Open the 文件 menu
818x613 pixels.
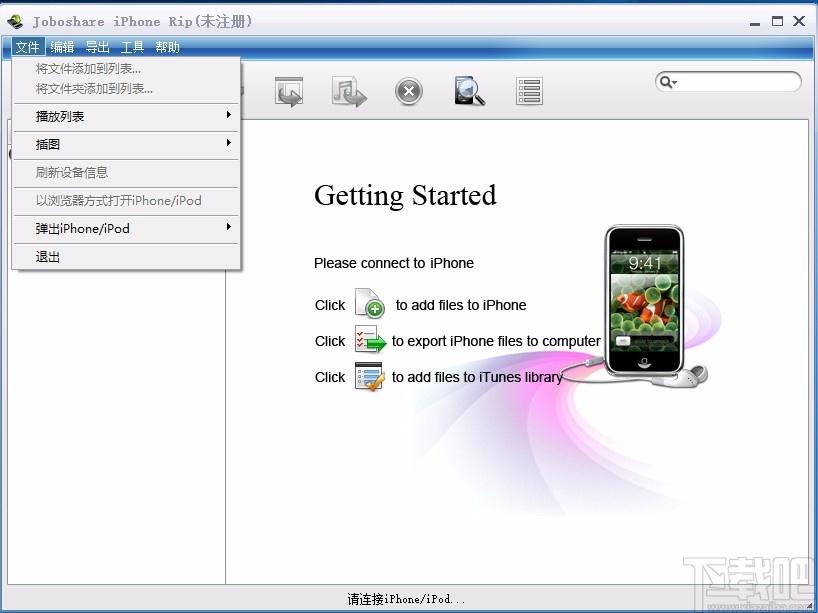28,47
